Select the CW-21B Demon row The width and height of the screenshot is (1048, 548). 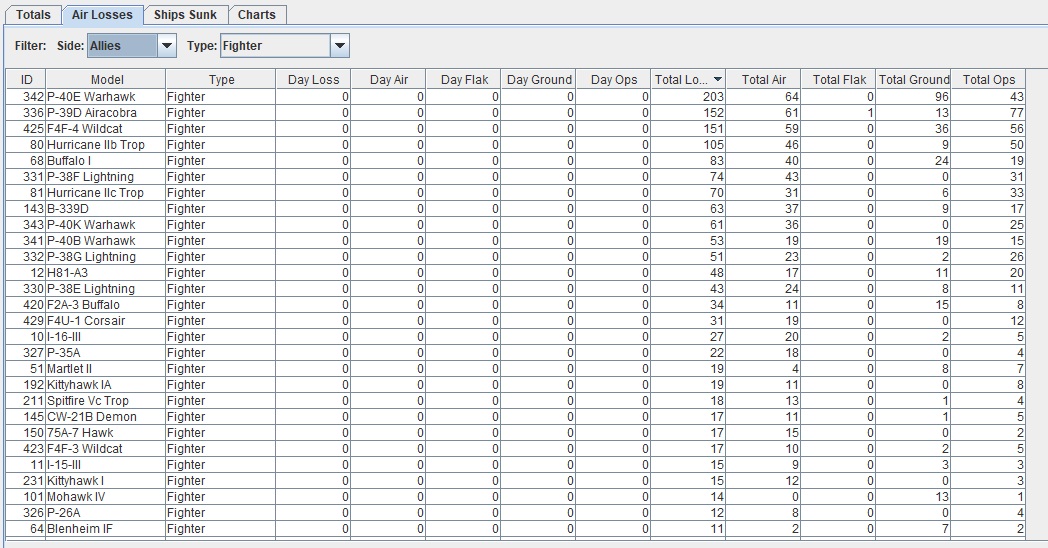(x=515, y=417)
